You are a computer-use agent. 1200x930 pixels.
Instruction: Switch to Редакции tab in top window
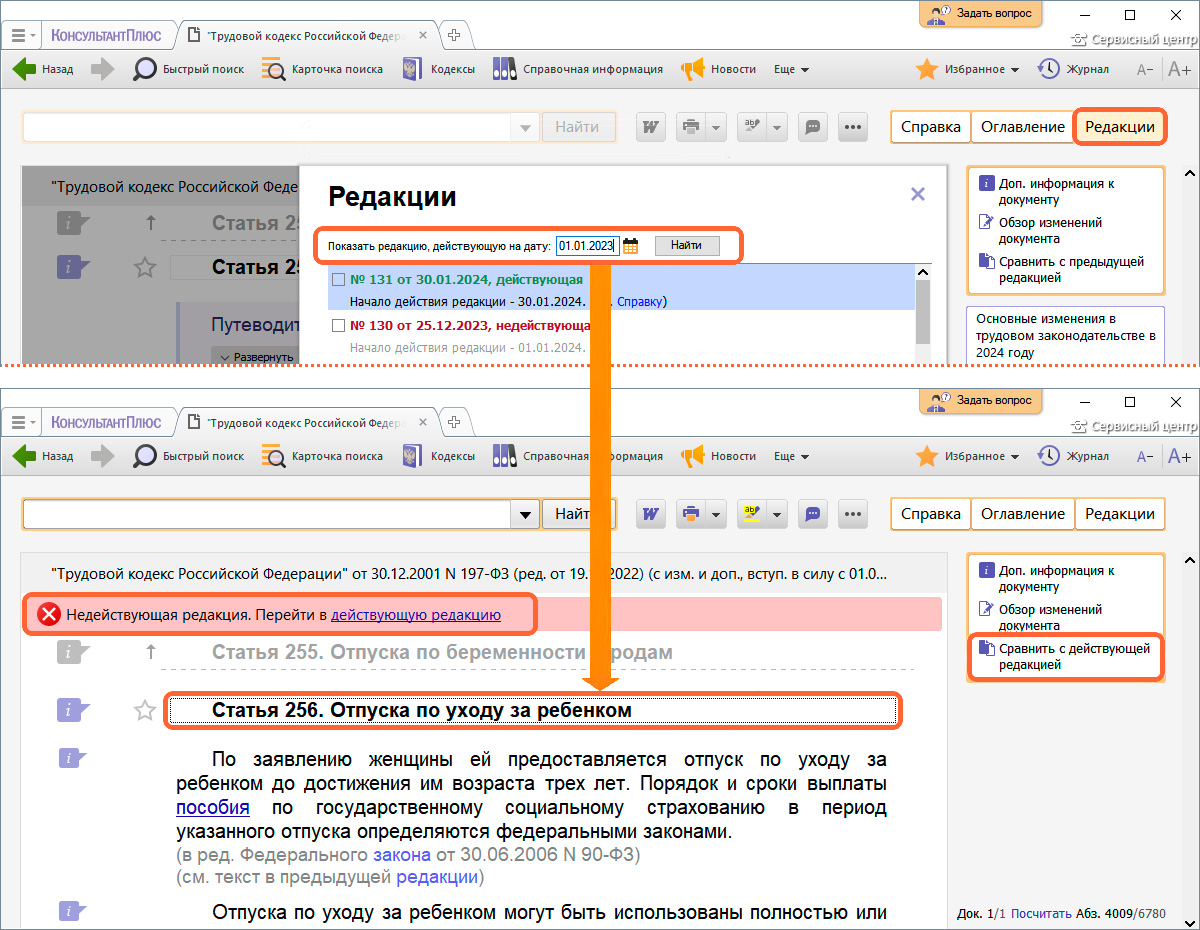click(x=1120, y=127)
